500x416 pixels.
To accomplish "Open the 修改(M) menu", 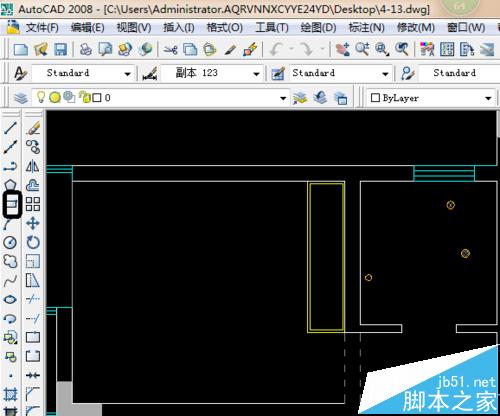I will (x=416, y=27).
